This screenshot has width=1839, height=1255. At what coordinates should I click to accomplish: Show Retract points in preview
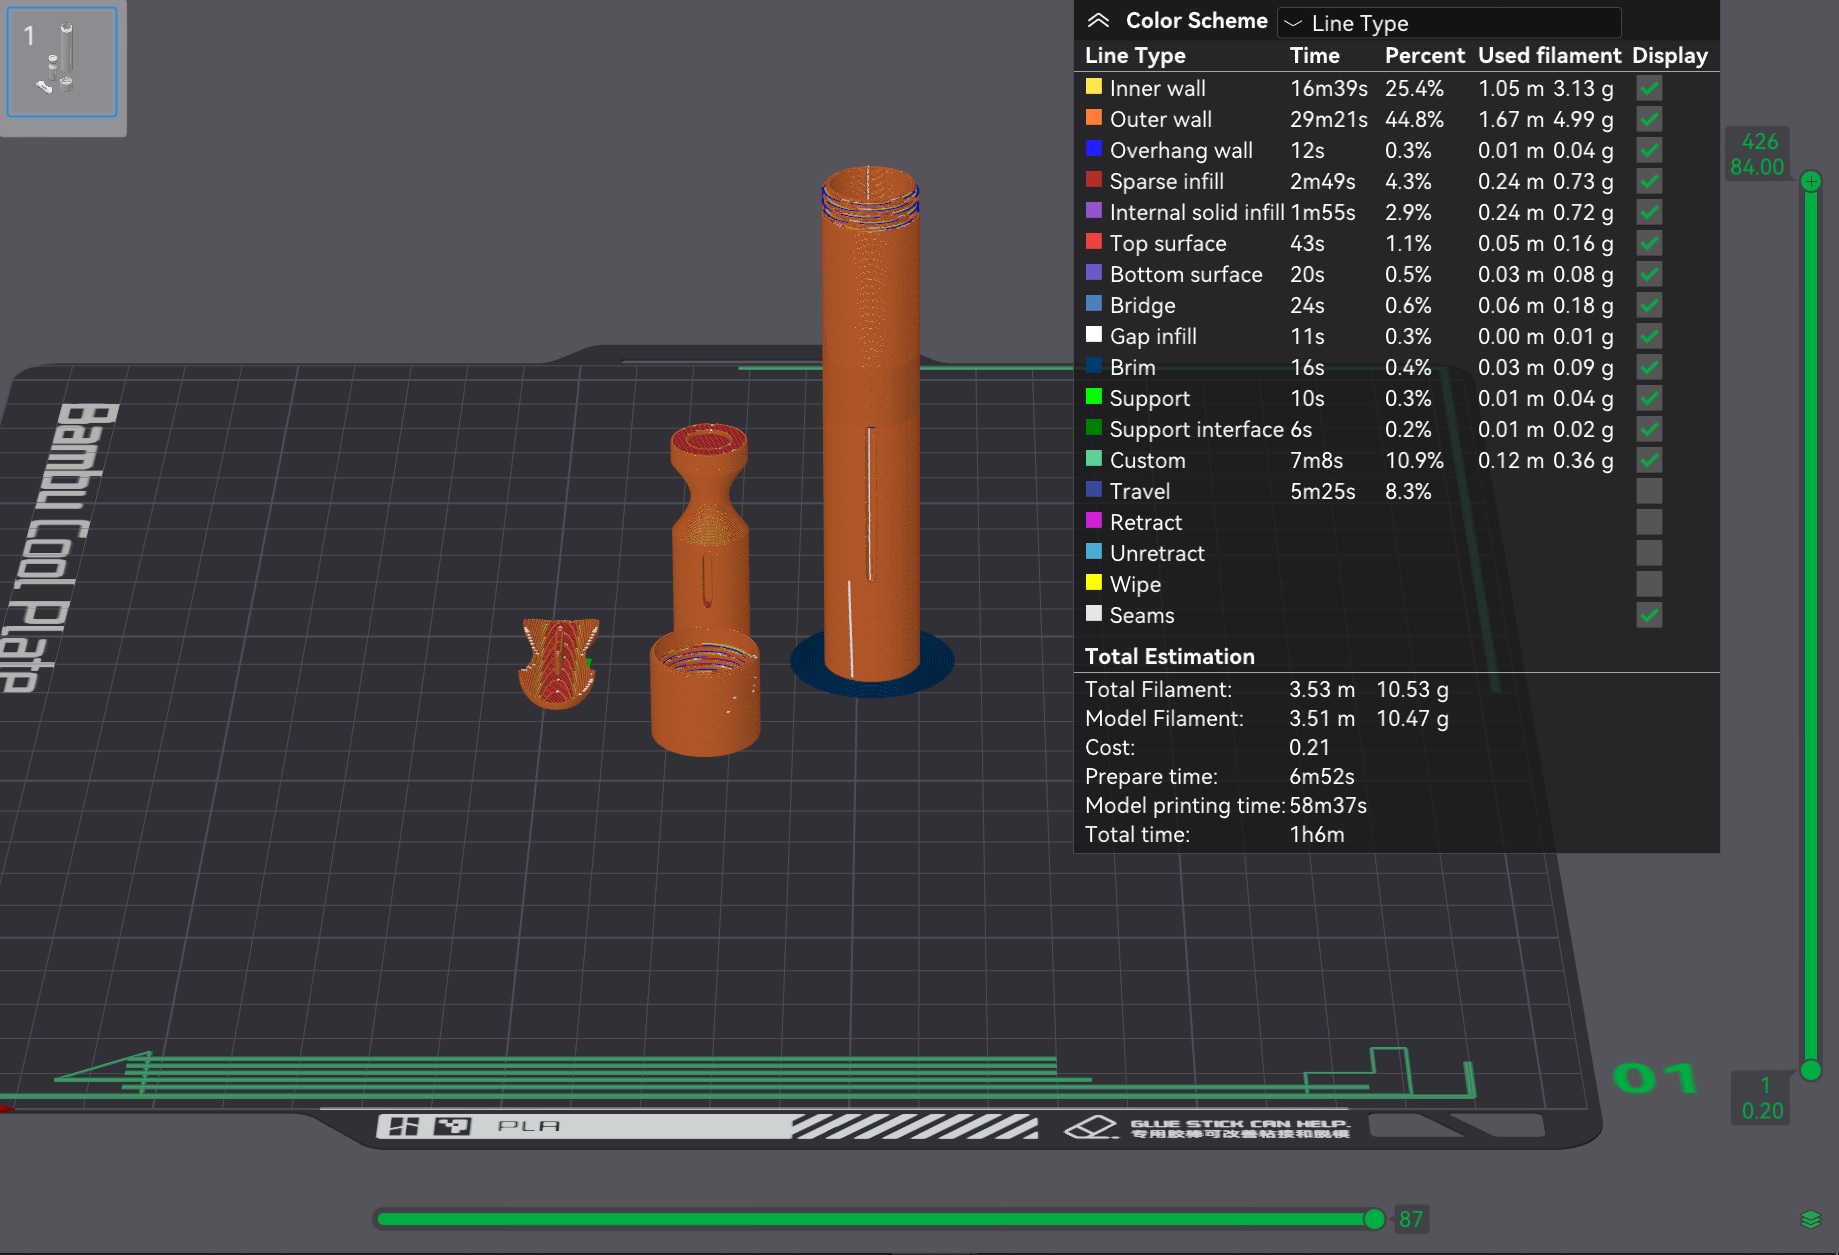(x=1649, y=522)
